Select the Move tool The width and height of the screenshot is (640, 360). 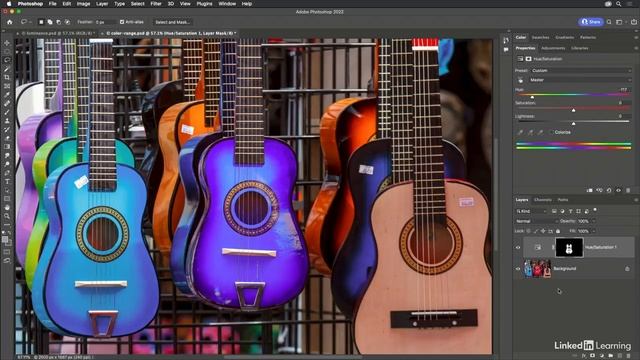[x=7, y=43]
